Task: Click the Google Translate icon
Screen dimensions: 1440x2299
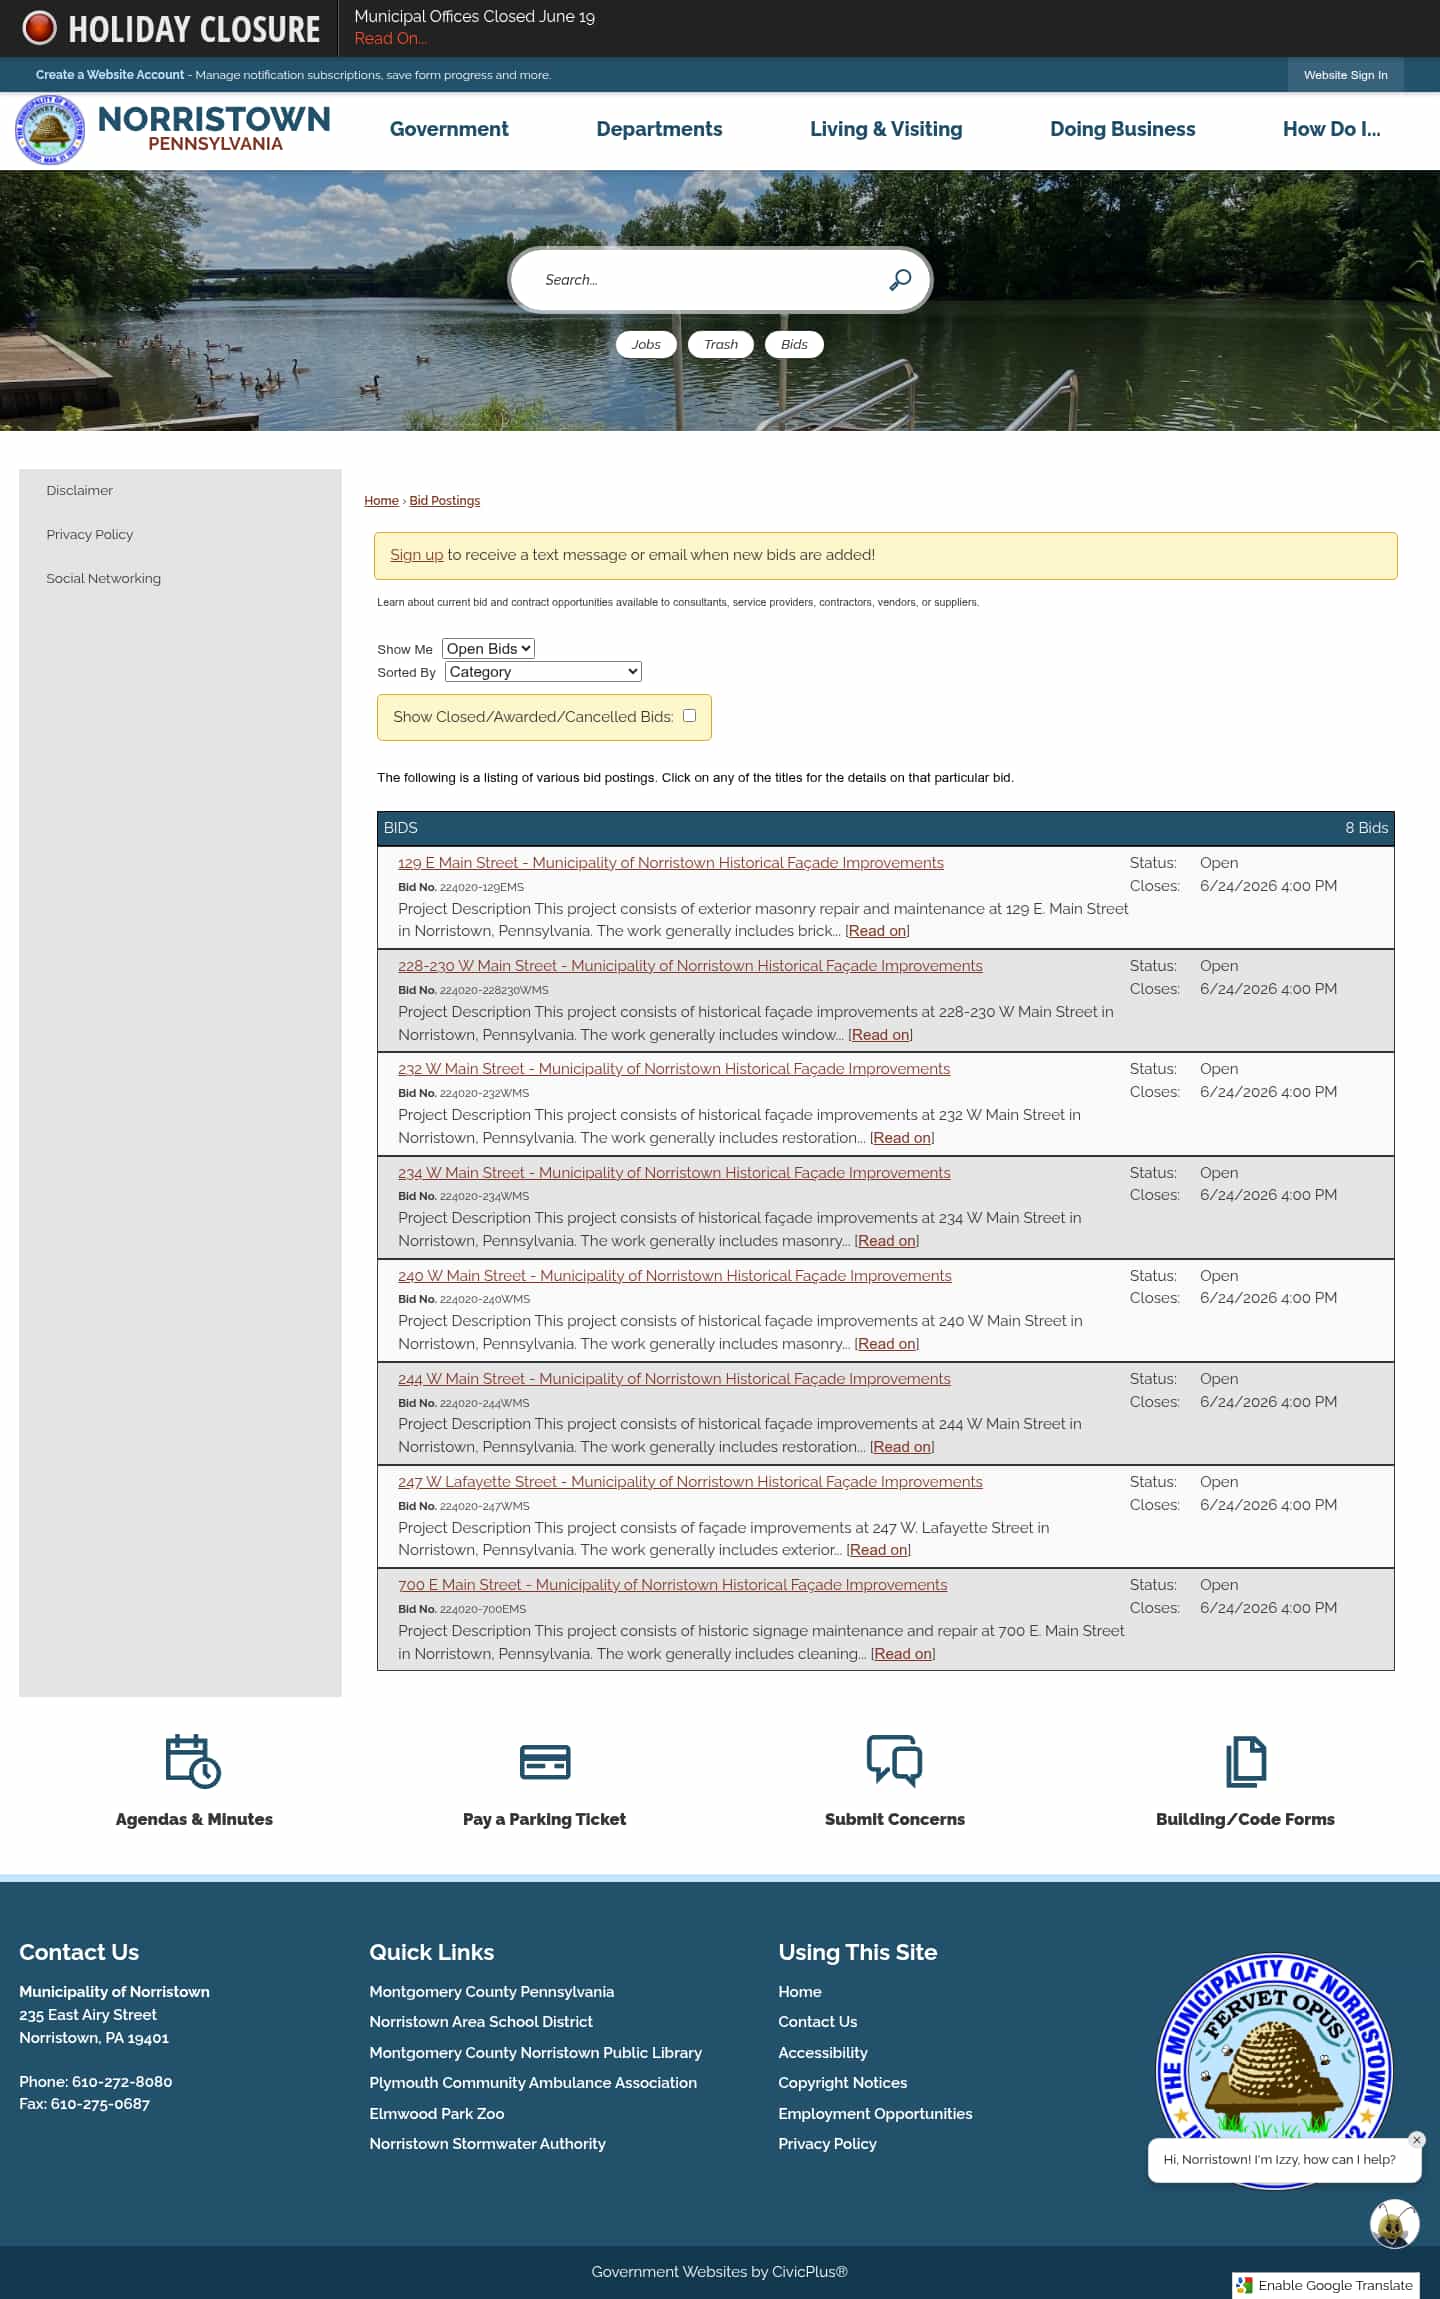Action: [1244, 2285]
